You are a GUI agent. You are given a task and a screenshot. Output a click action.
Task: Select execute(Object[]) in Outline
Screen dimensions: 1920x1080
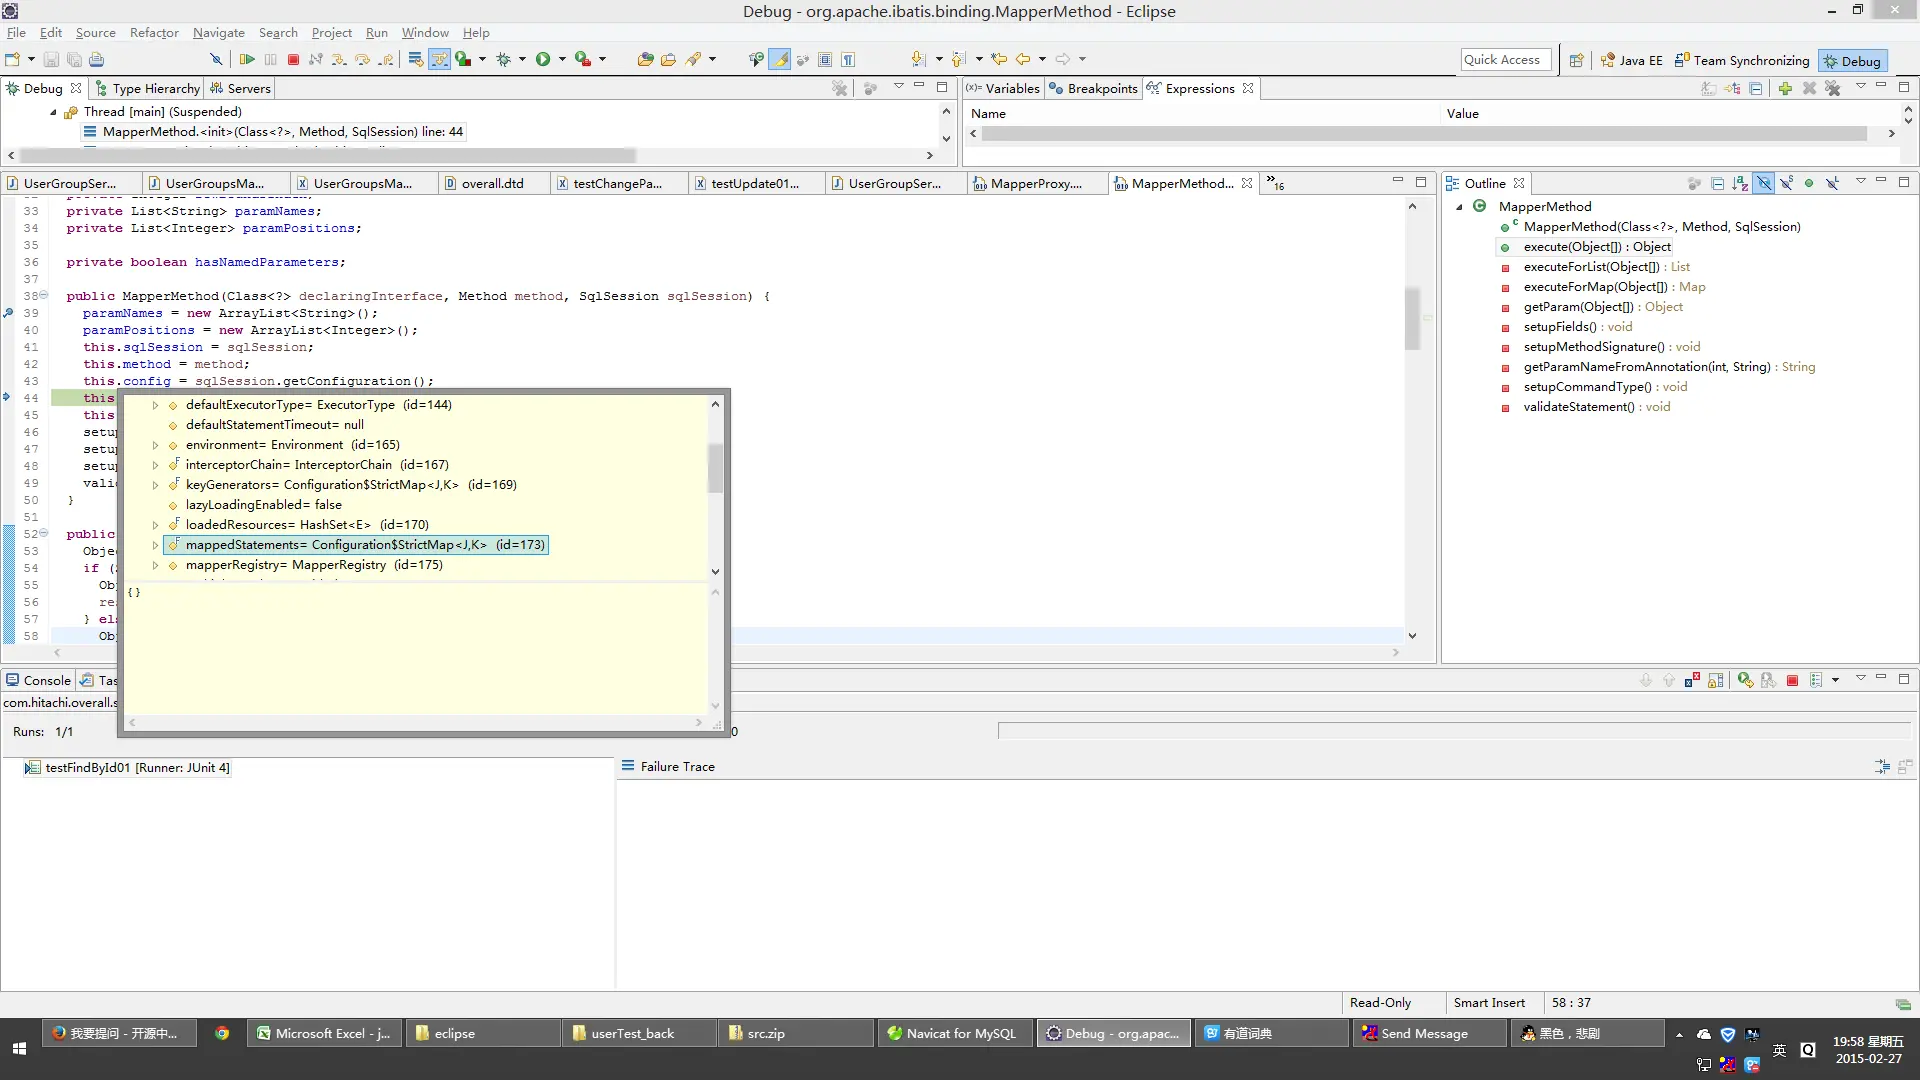[x=1597, y=247]
